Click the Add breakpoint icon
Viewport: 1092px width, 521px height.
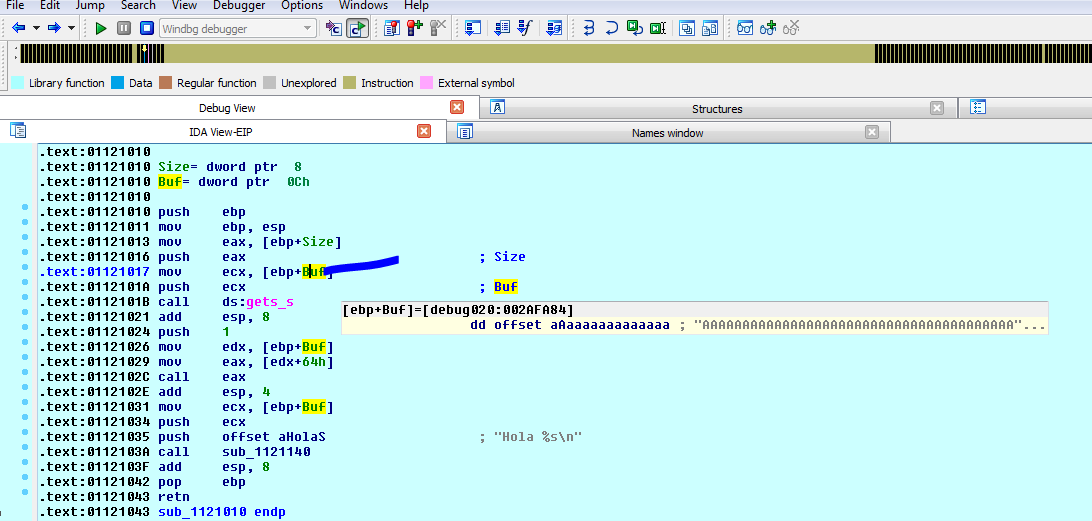(414, 28)
